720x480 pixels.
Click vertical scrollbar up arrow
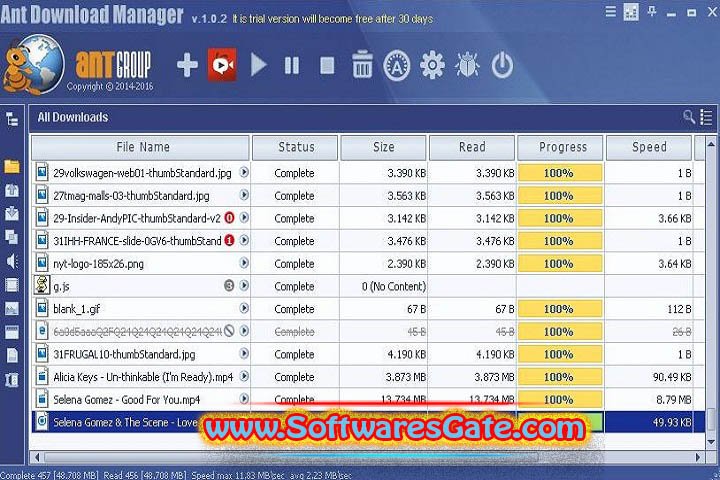[711, 144]
